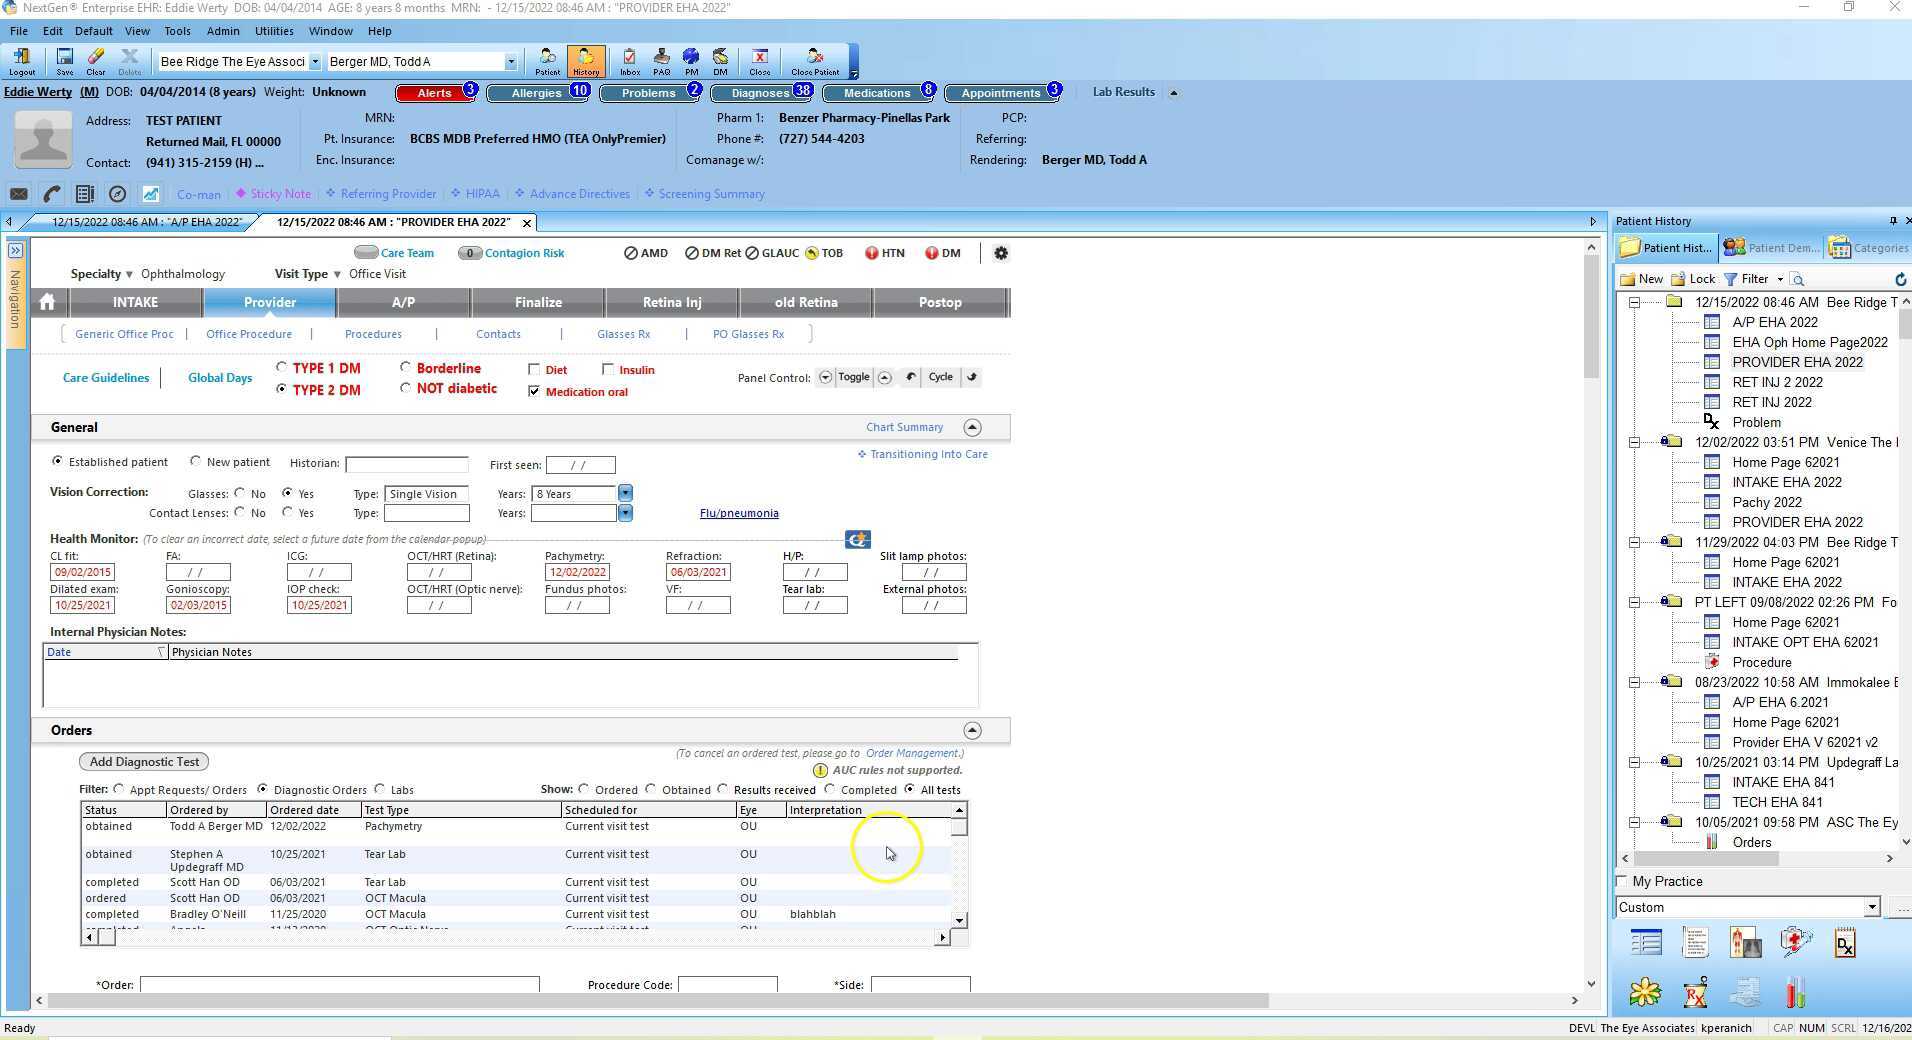Open the Inbox toolbar icon
Viewport: 1912px width, 1040px height.
coord(630,61)
